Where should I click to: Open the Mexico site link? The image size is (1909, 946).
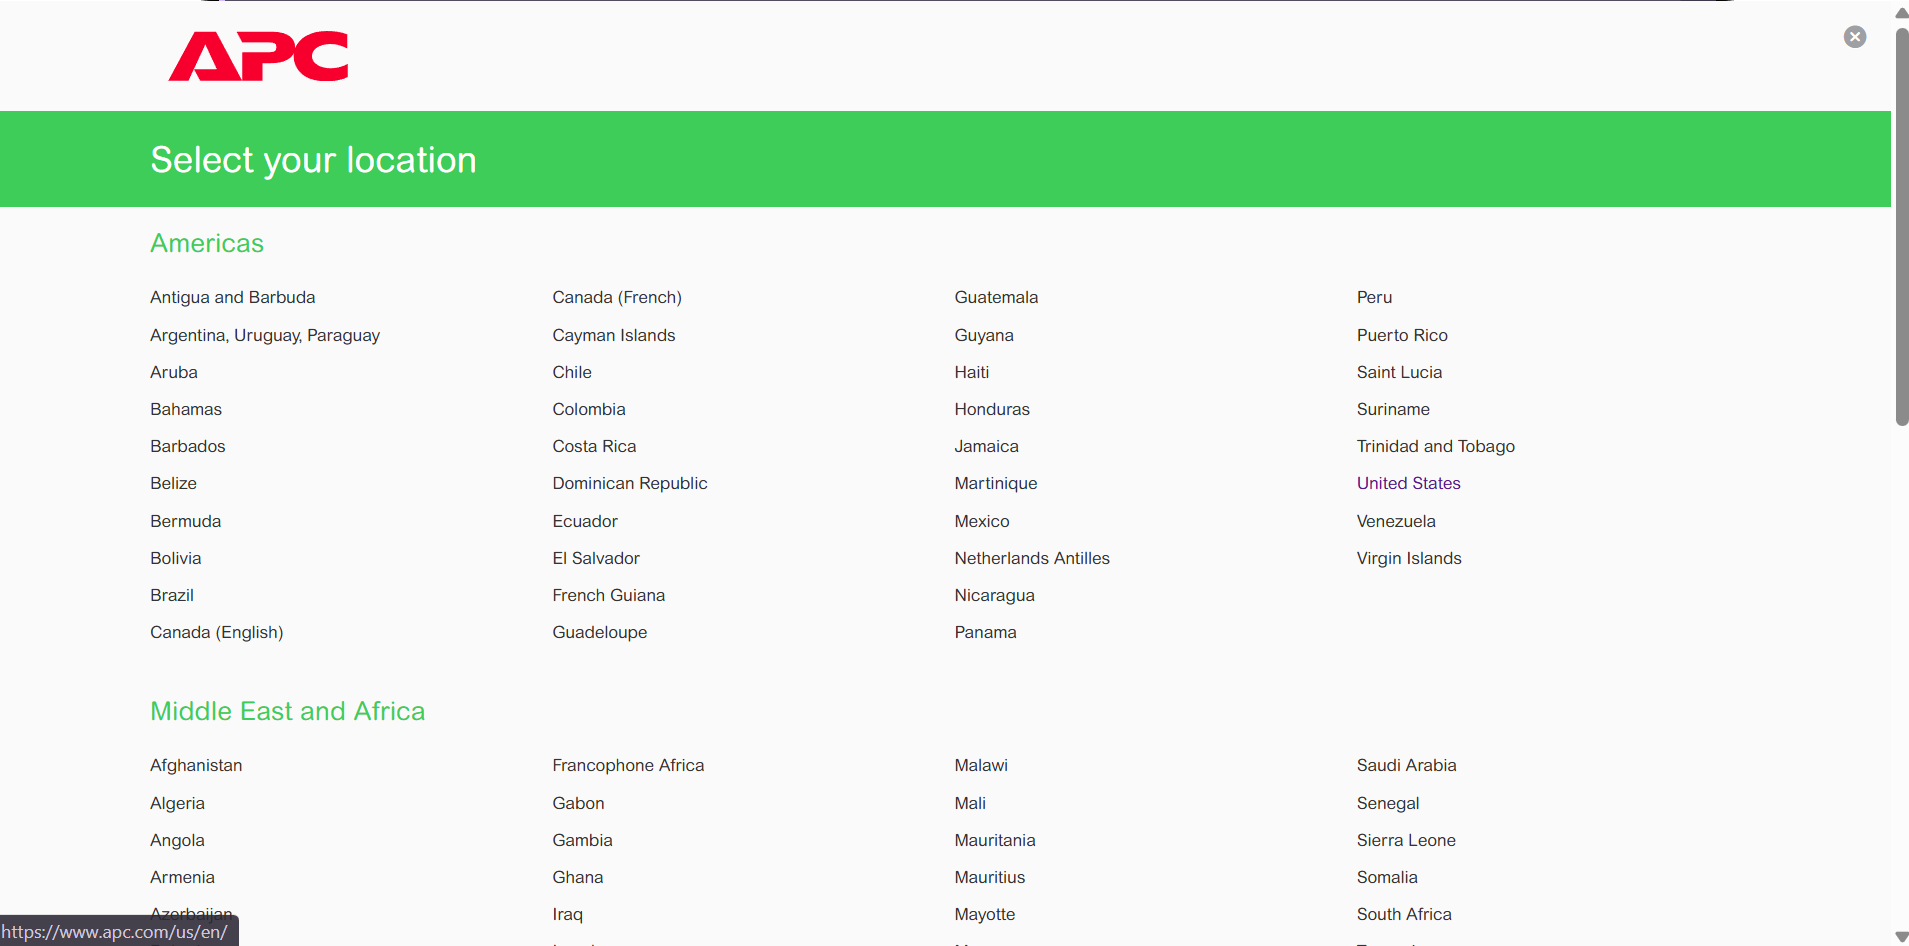(982, 521)
